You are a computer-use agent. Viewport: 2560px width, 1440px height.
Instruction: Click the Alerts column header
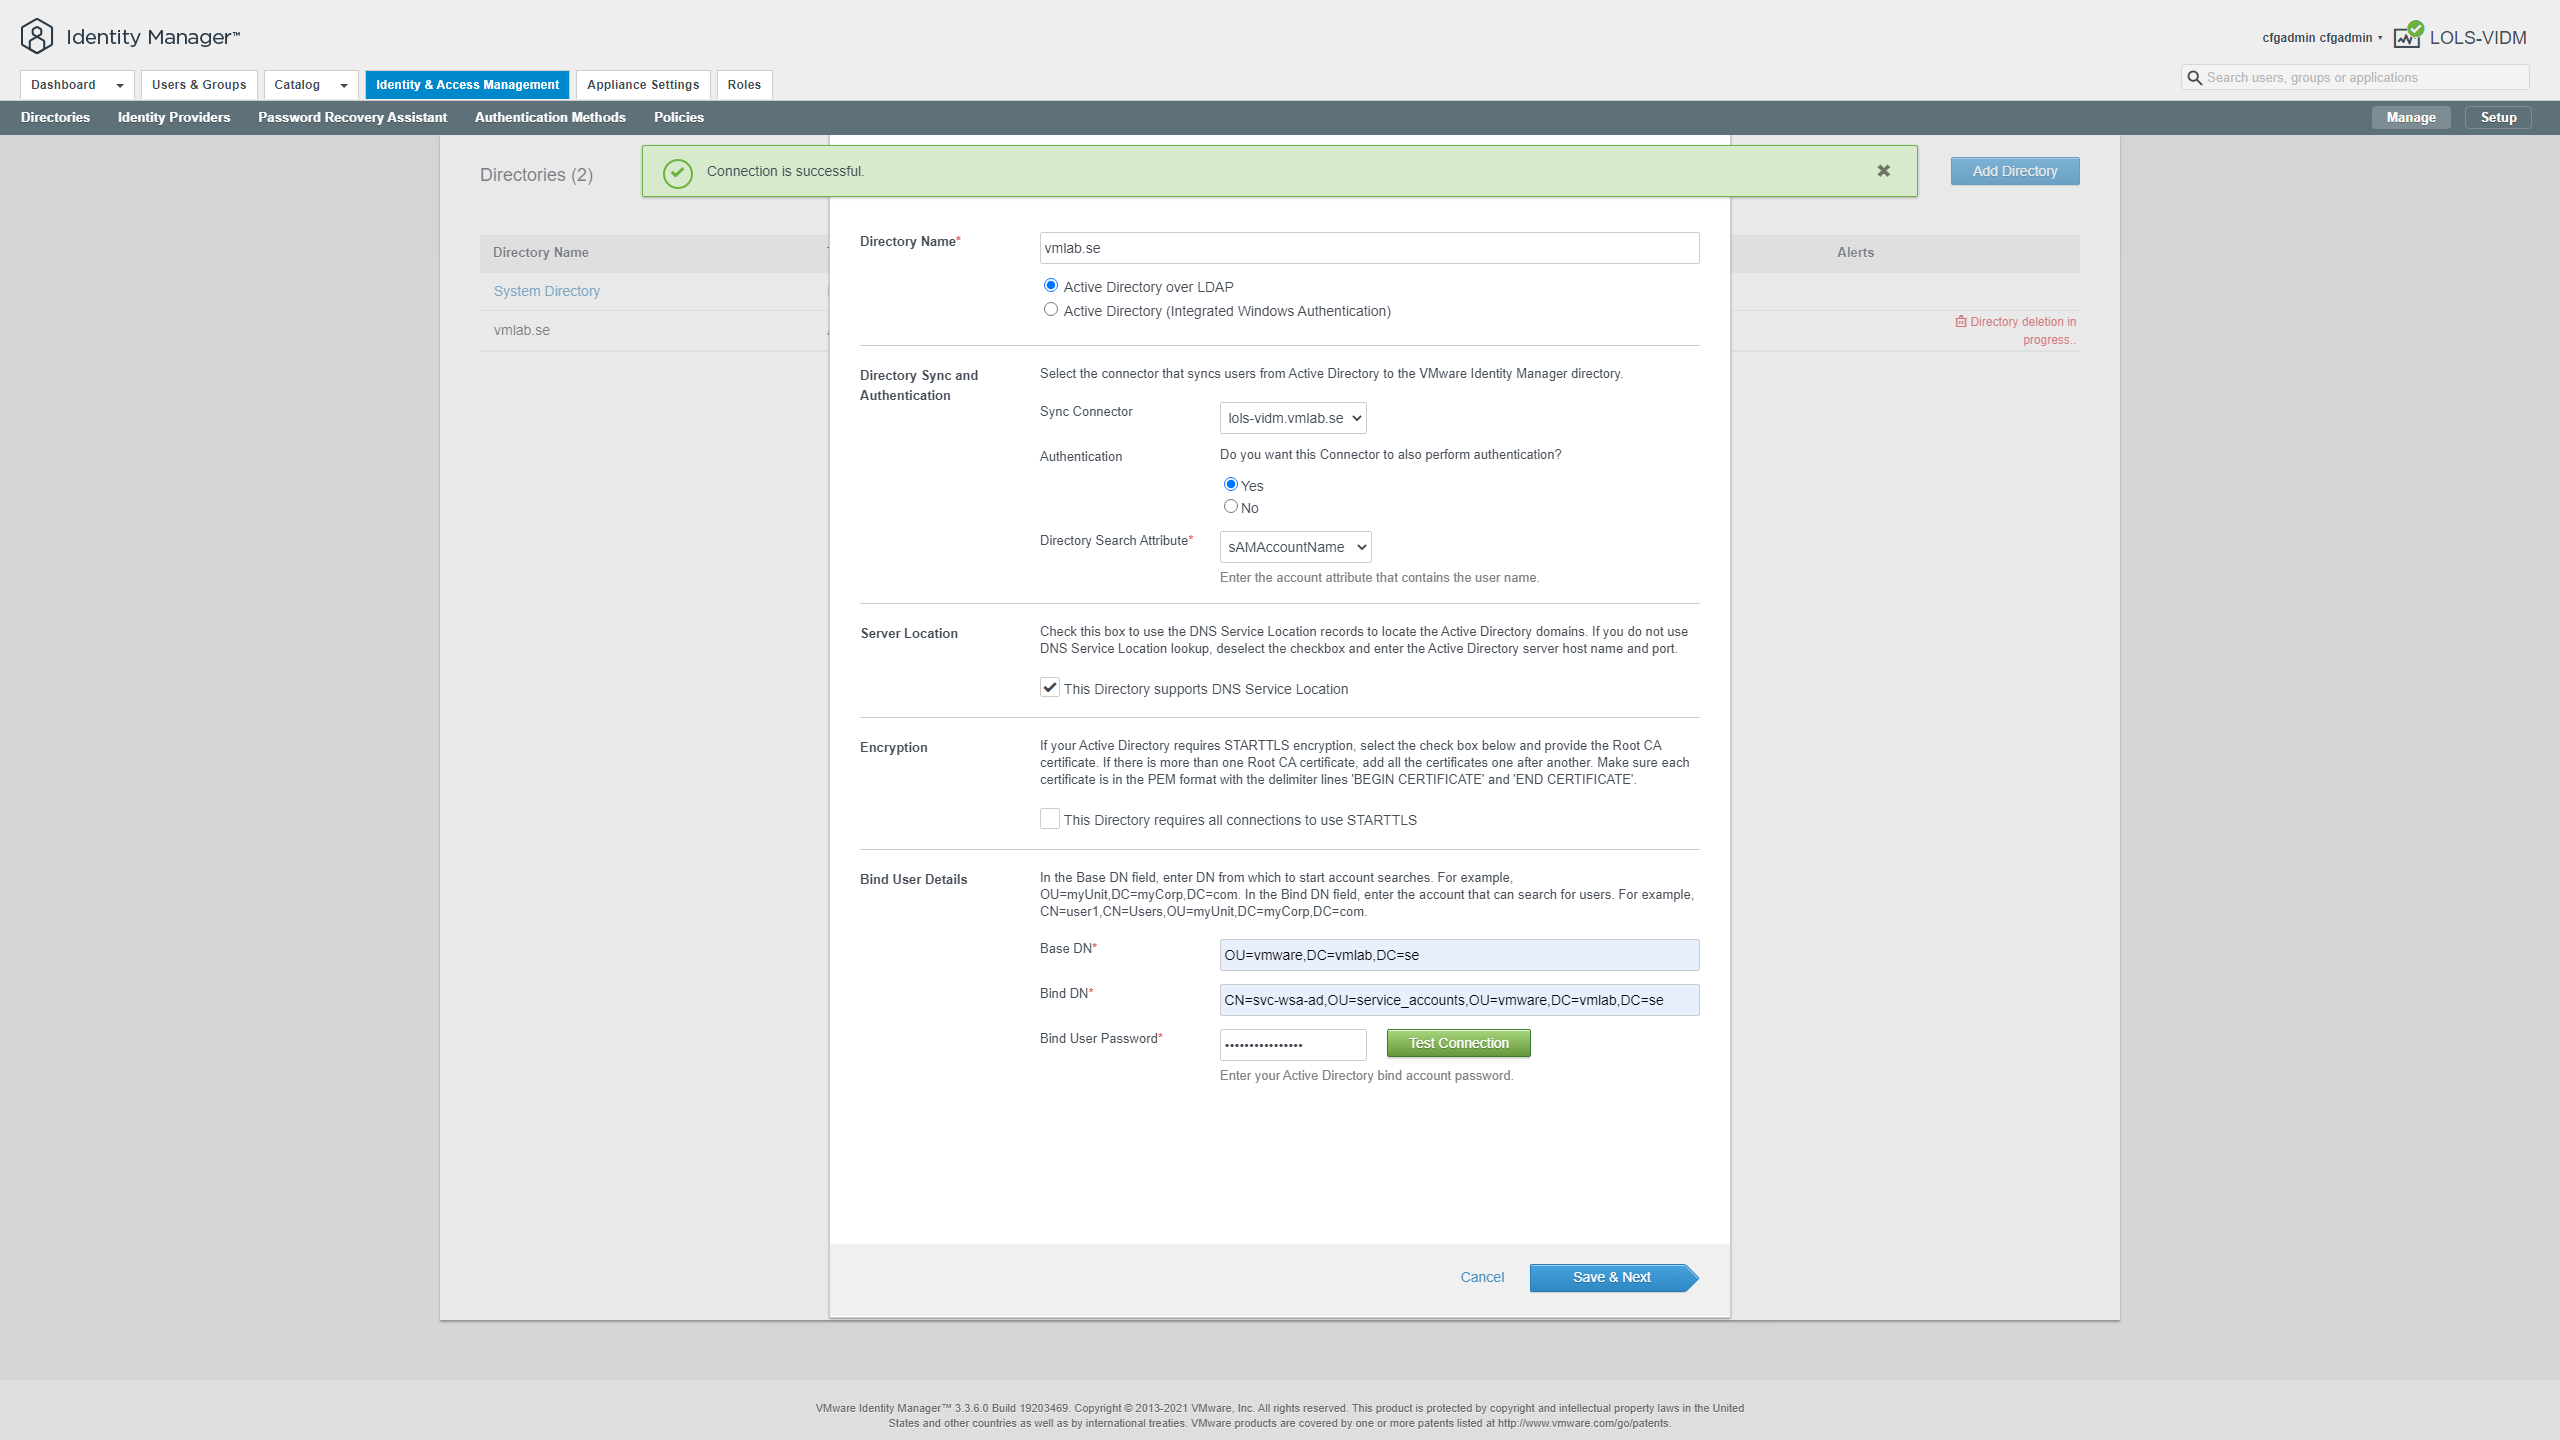click(1855, 253)
